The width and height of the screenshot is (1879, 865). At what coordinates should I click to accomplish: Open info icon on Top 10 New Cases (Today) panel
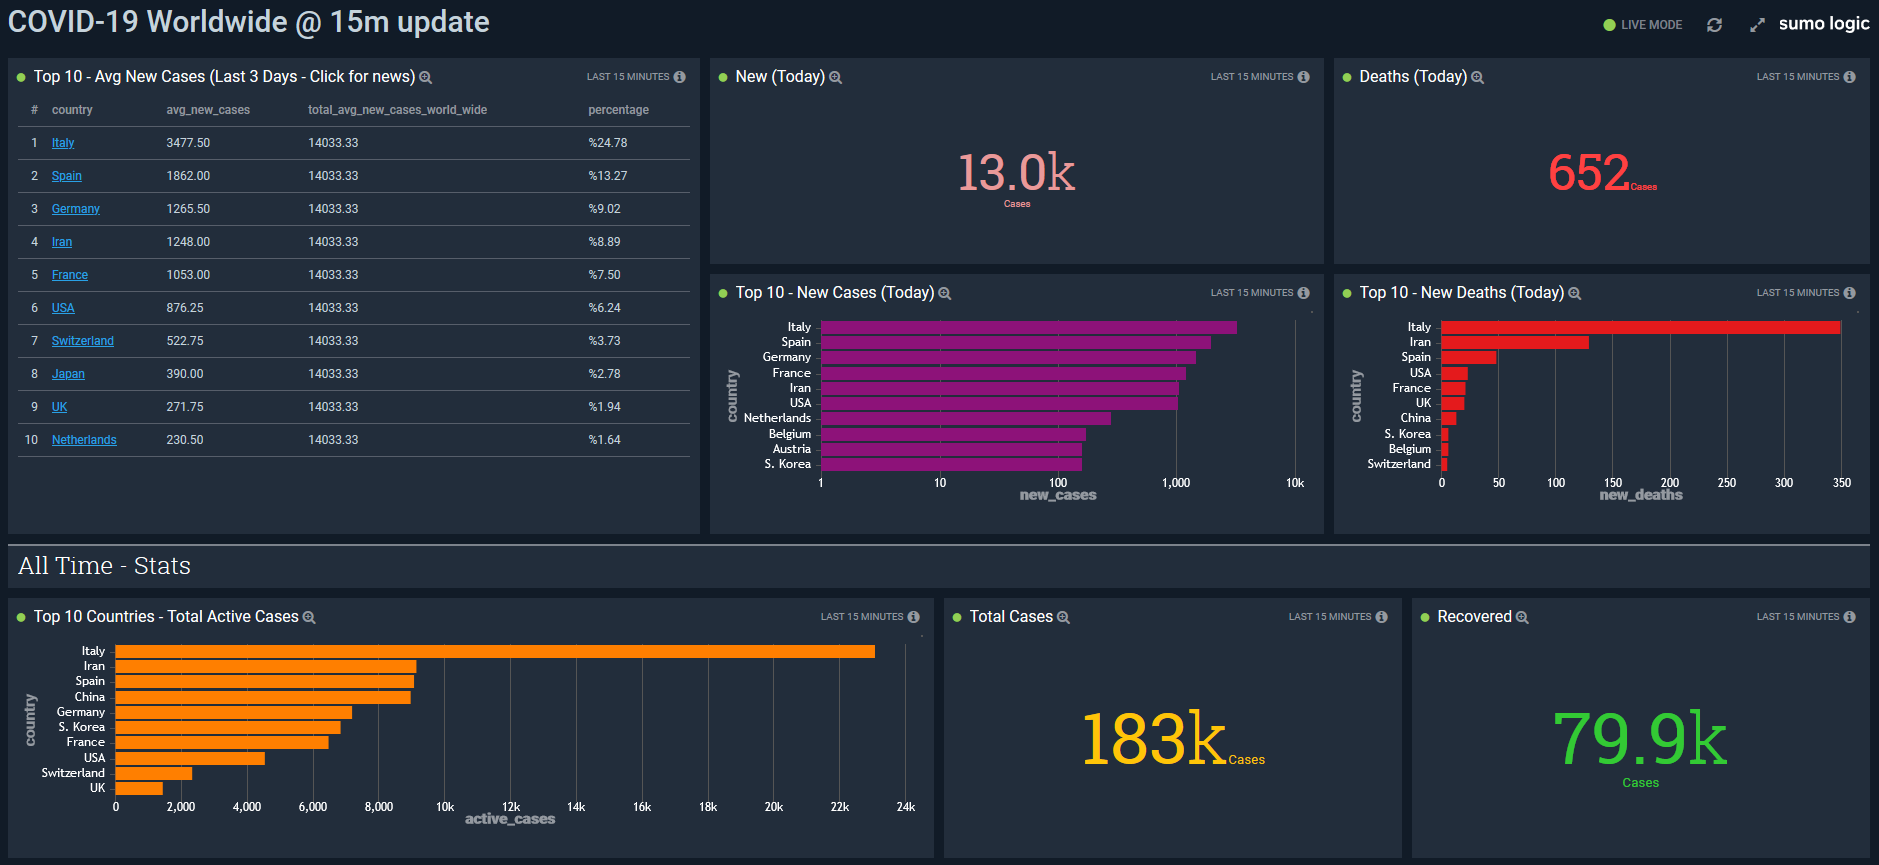[x=1304, y=293]
